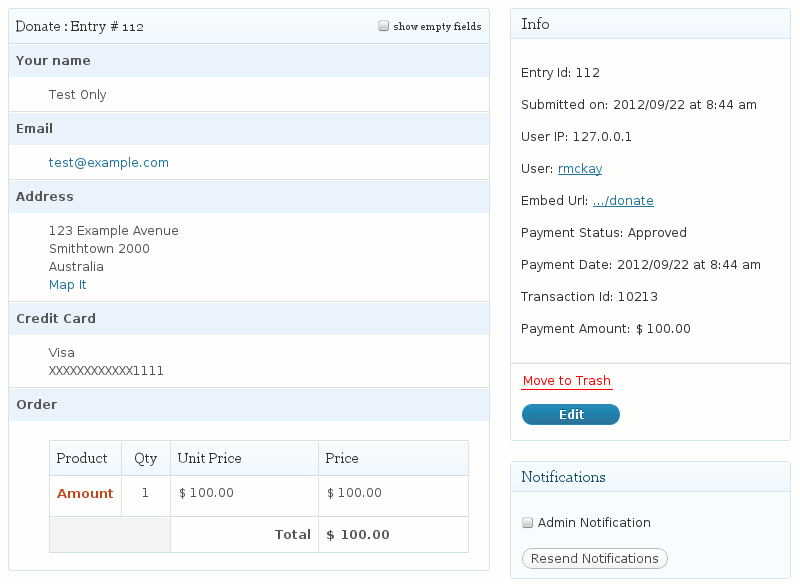Click the Transaction Id 10213 text

coord(589,297)
